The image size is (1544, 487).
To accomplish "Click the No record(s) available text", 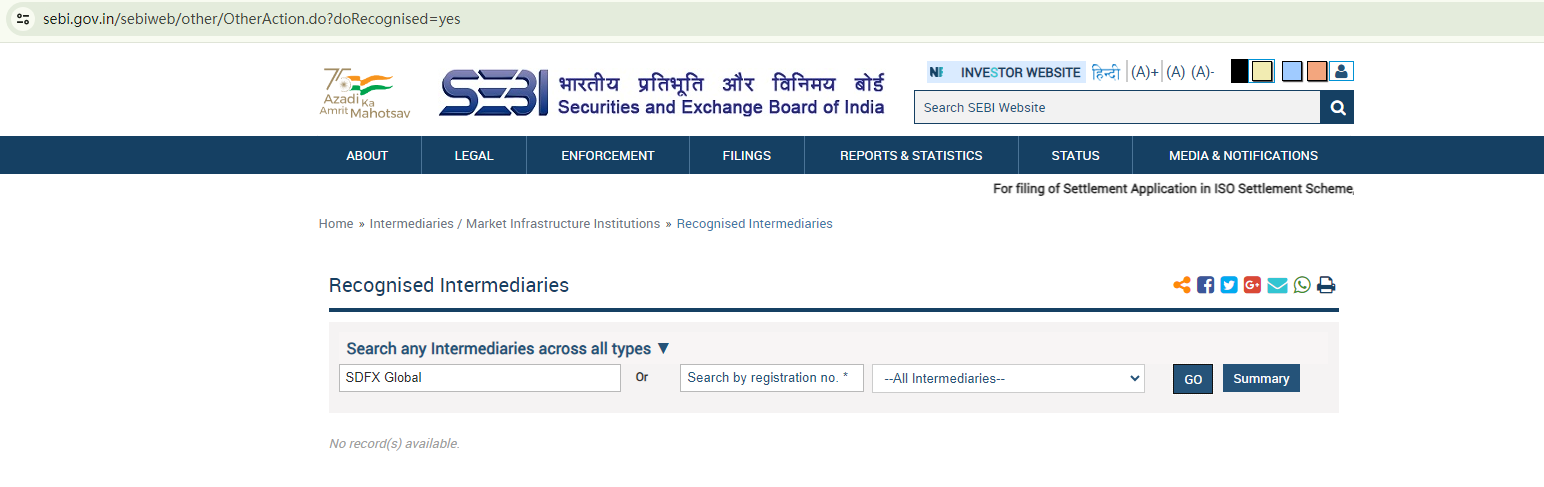I will 394,444.
